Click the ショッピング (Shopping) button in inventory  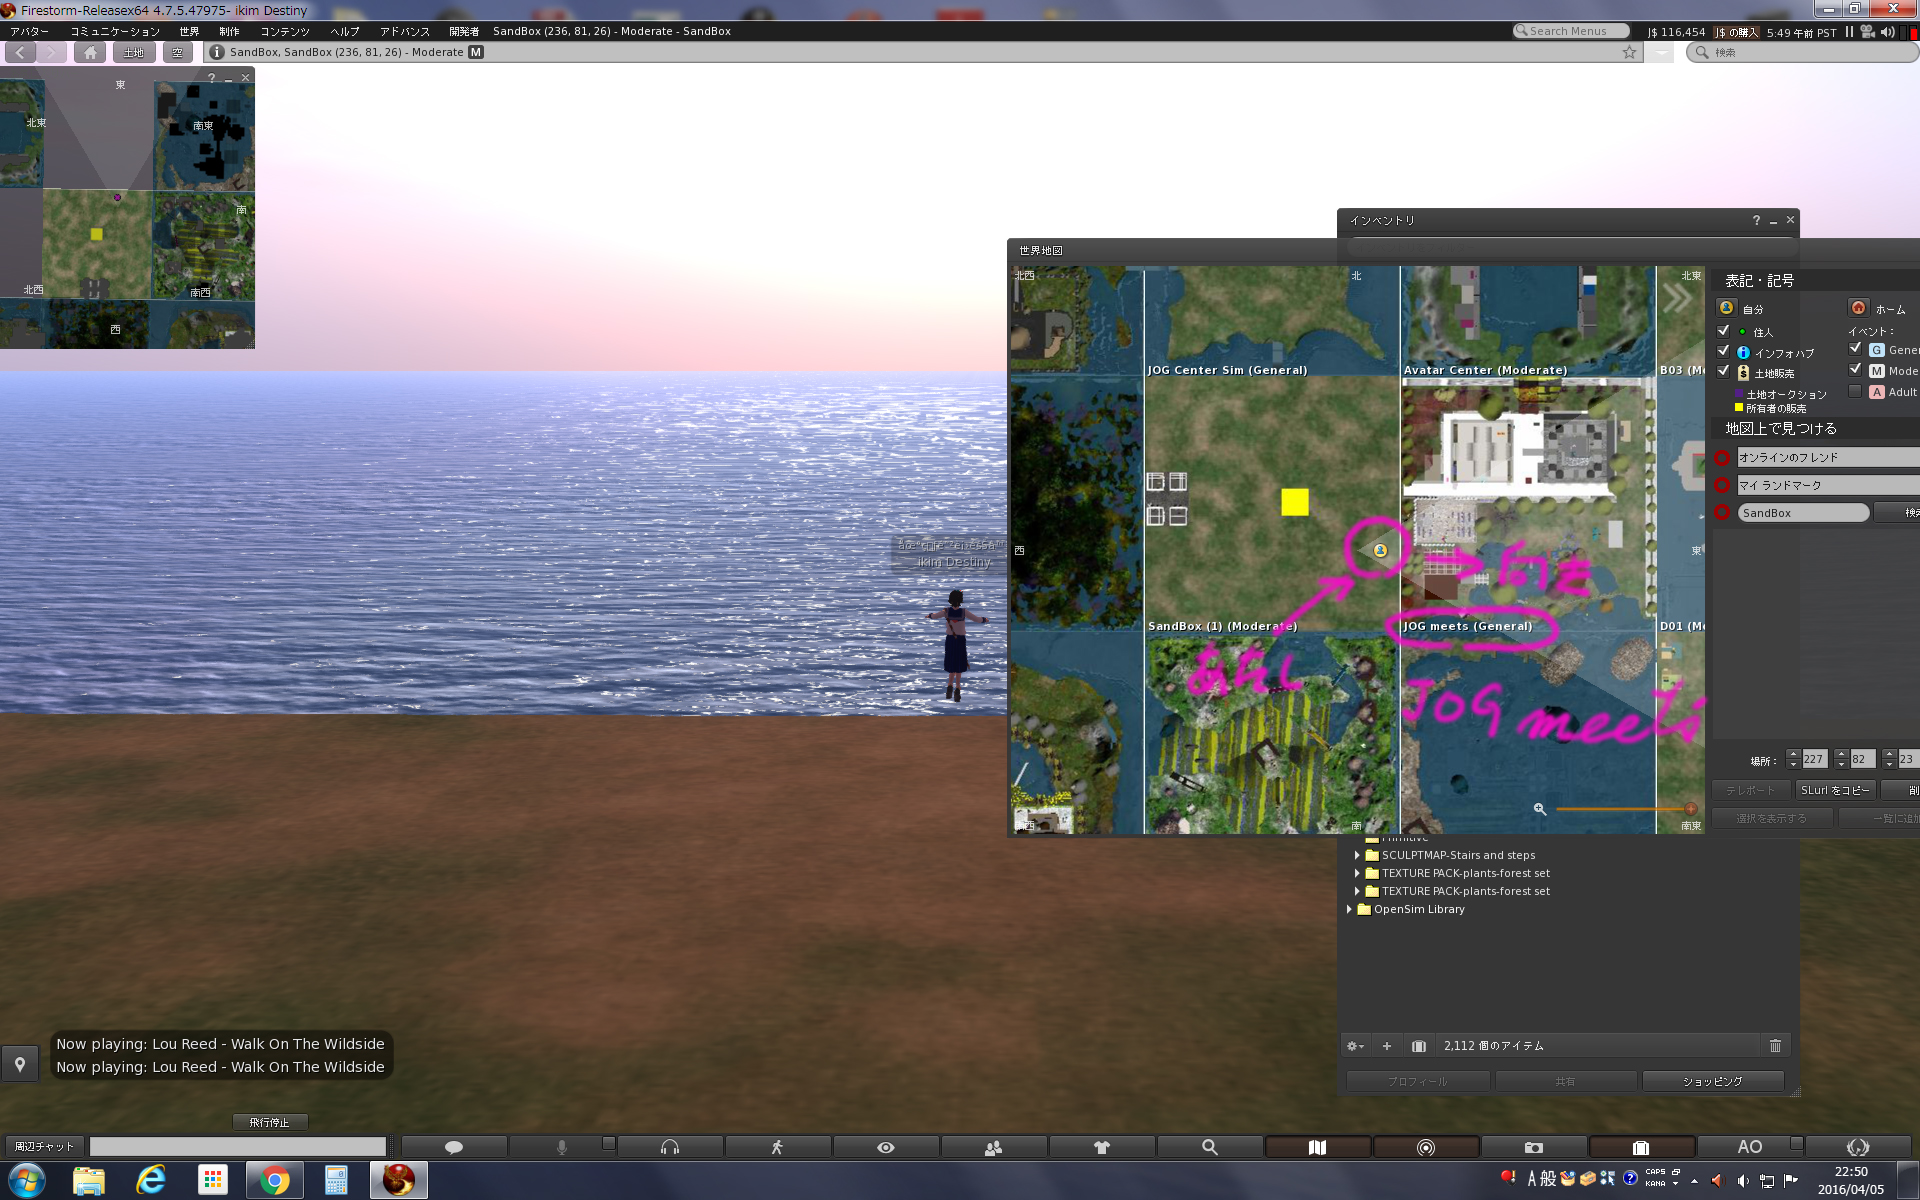point(1709,1080)
